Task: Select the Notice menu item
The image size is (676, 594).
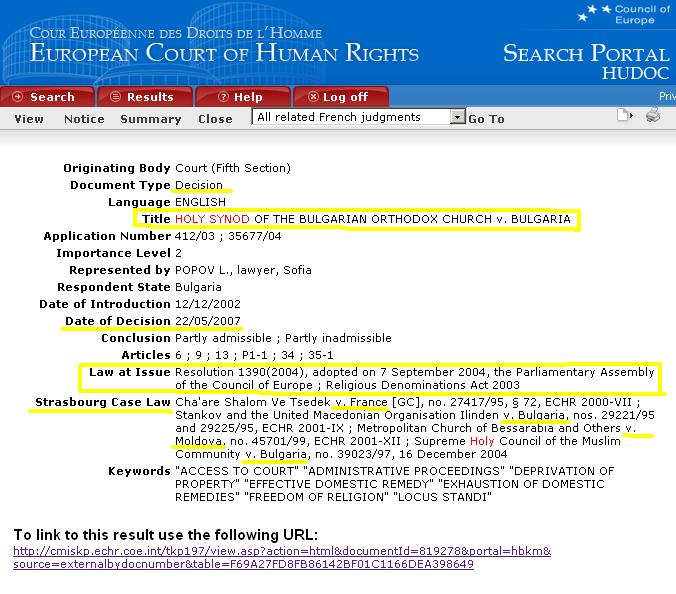Action: click(84, 119)
